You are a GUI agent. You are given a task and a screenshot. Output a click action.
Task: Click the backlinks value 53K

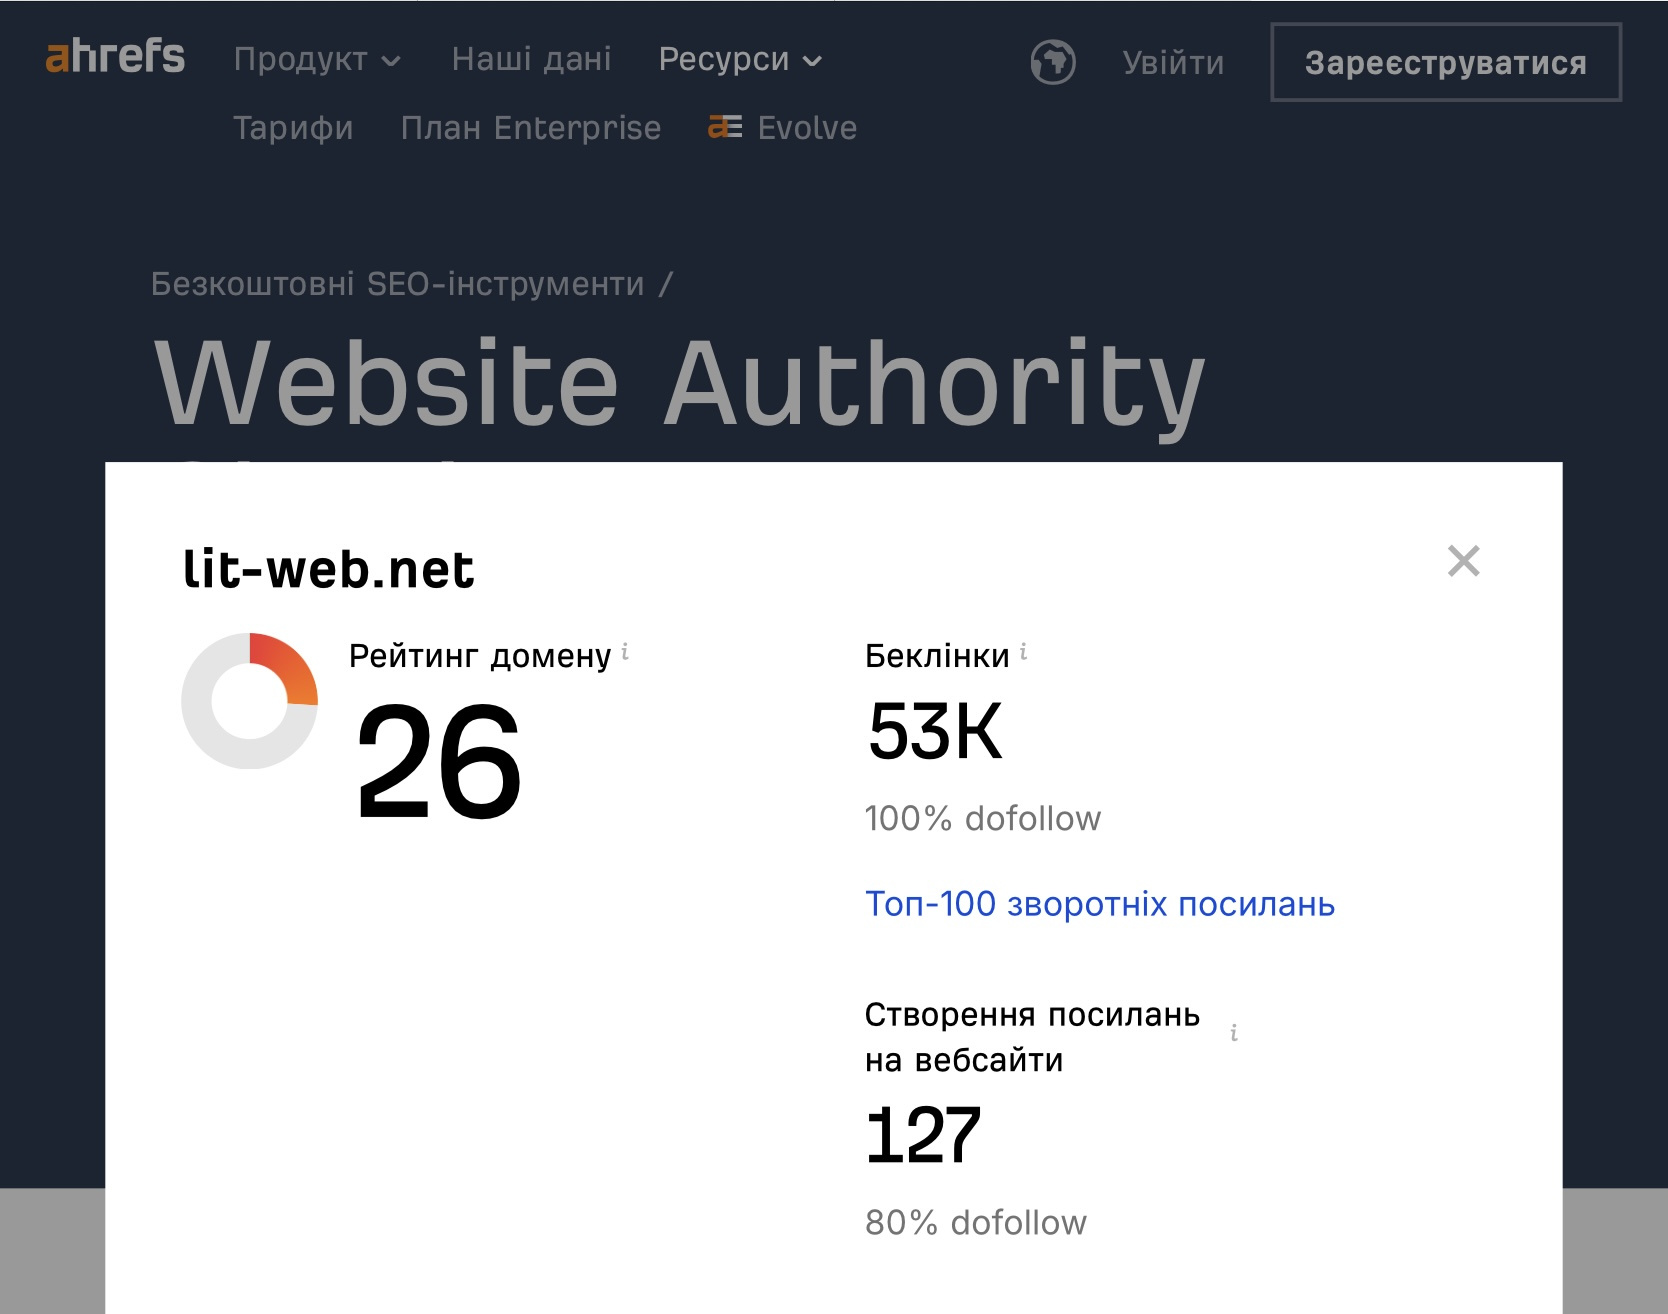pos(935,731)
